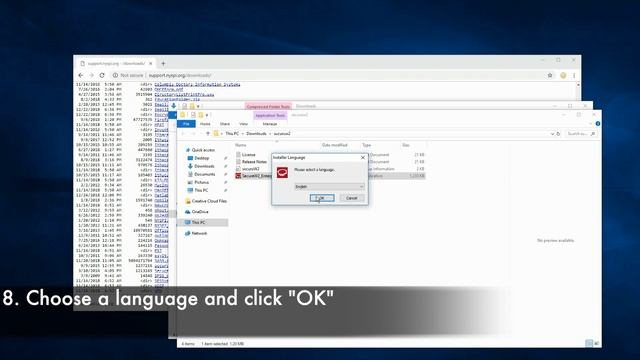Image resolution: width=640 pixels, height=360 pixels.
Task: Open the English language dropdown
Action: 329,187
